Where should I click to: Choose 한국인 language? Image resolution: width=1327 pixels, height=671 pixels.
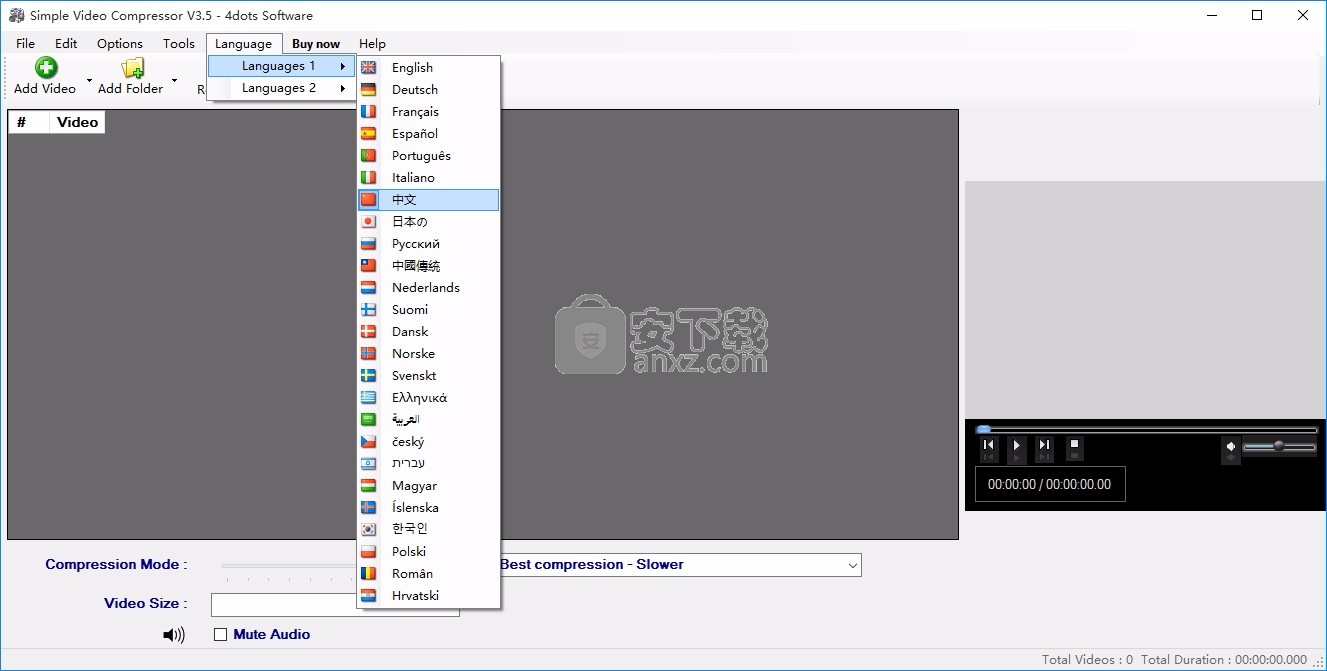tap(428, 529)
